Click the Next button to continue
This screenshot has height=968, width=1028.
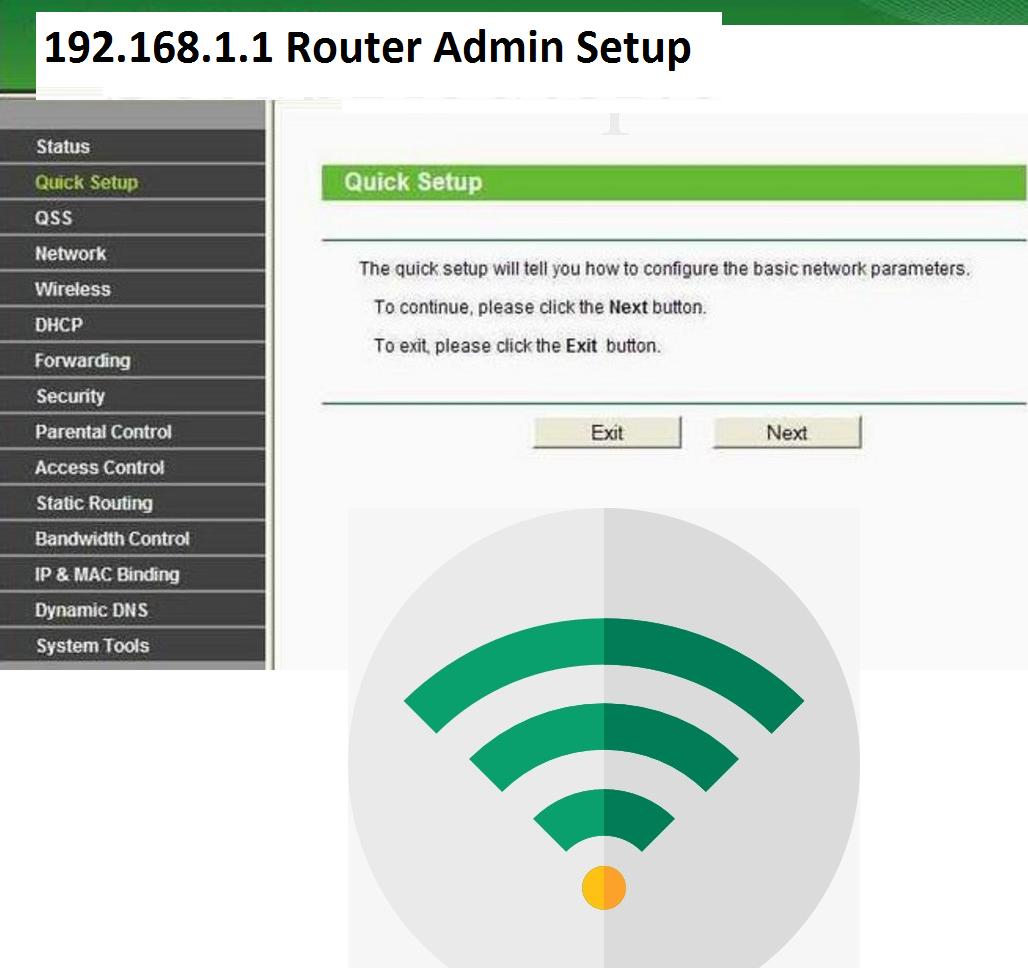[x=787, y=433]
